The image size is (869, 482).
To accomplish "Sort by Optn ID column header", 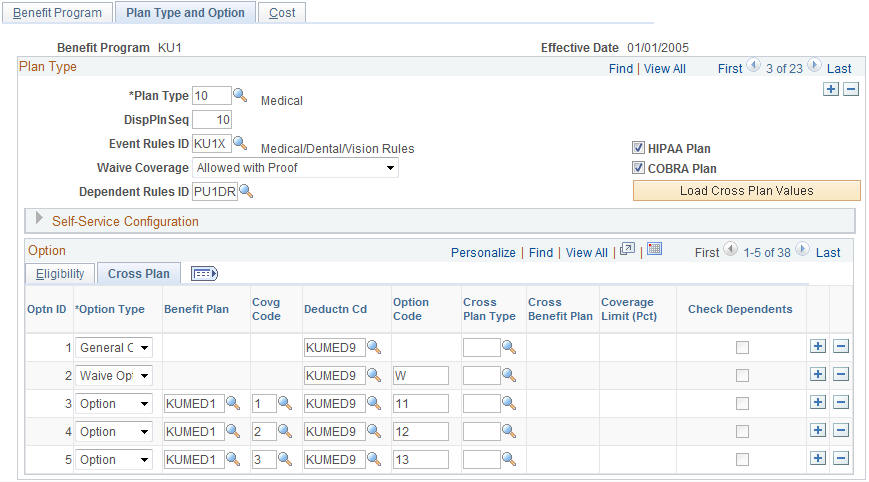I will [x=47, y=309].
